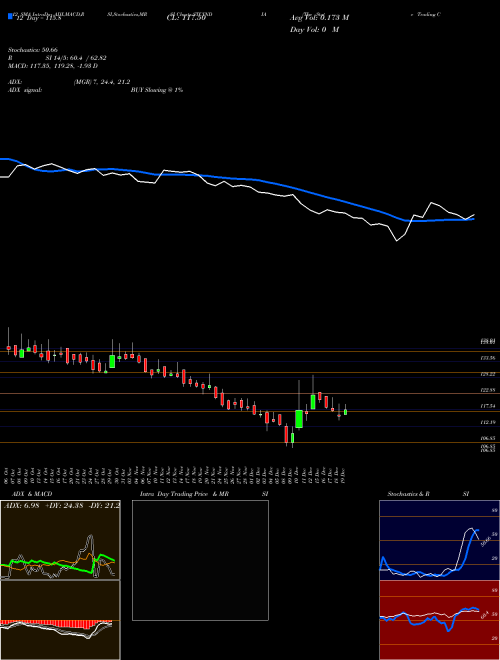Click the '(MGR) 7, 24.4, 21.2' ADX values
500x660 pixels.
point(101,82)
